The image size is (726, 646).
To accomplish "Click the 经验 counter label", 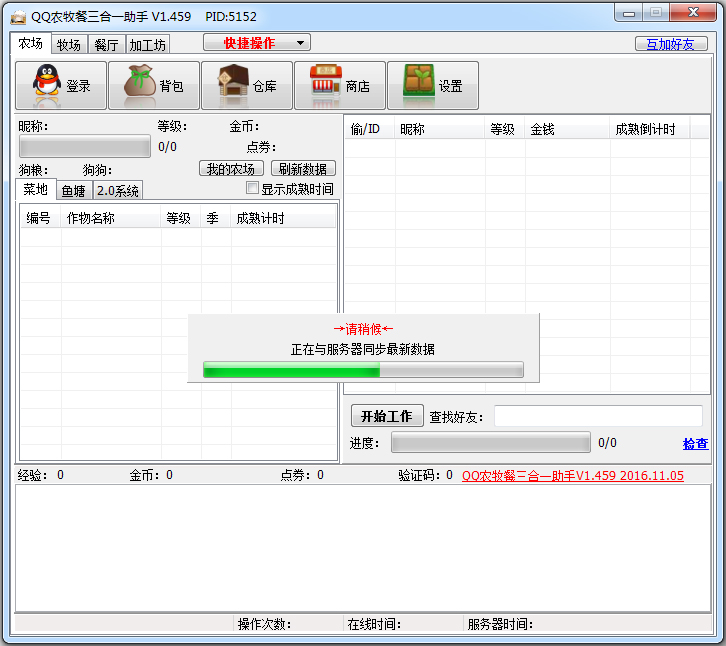I will (x=32, y=475).
